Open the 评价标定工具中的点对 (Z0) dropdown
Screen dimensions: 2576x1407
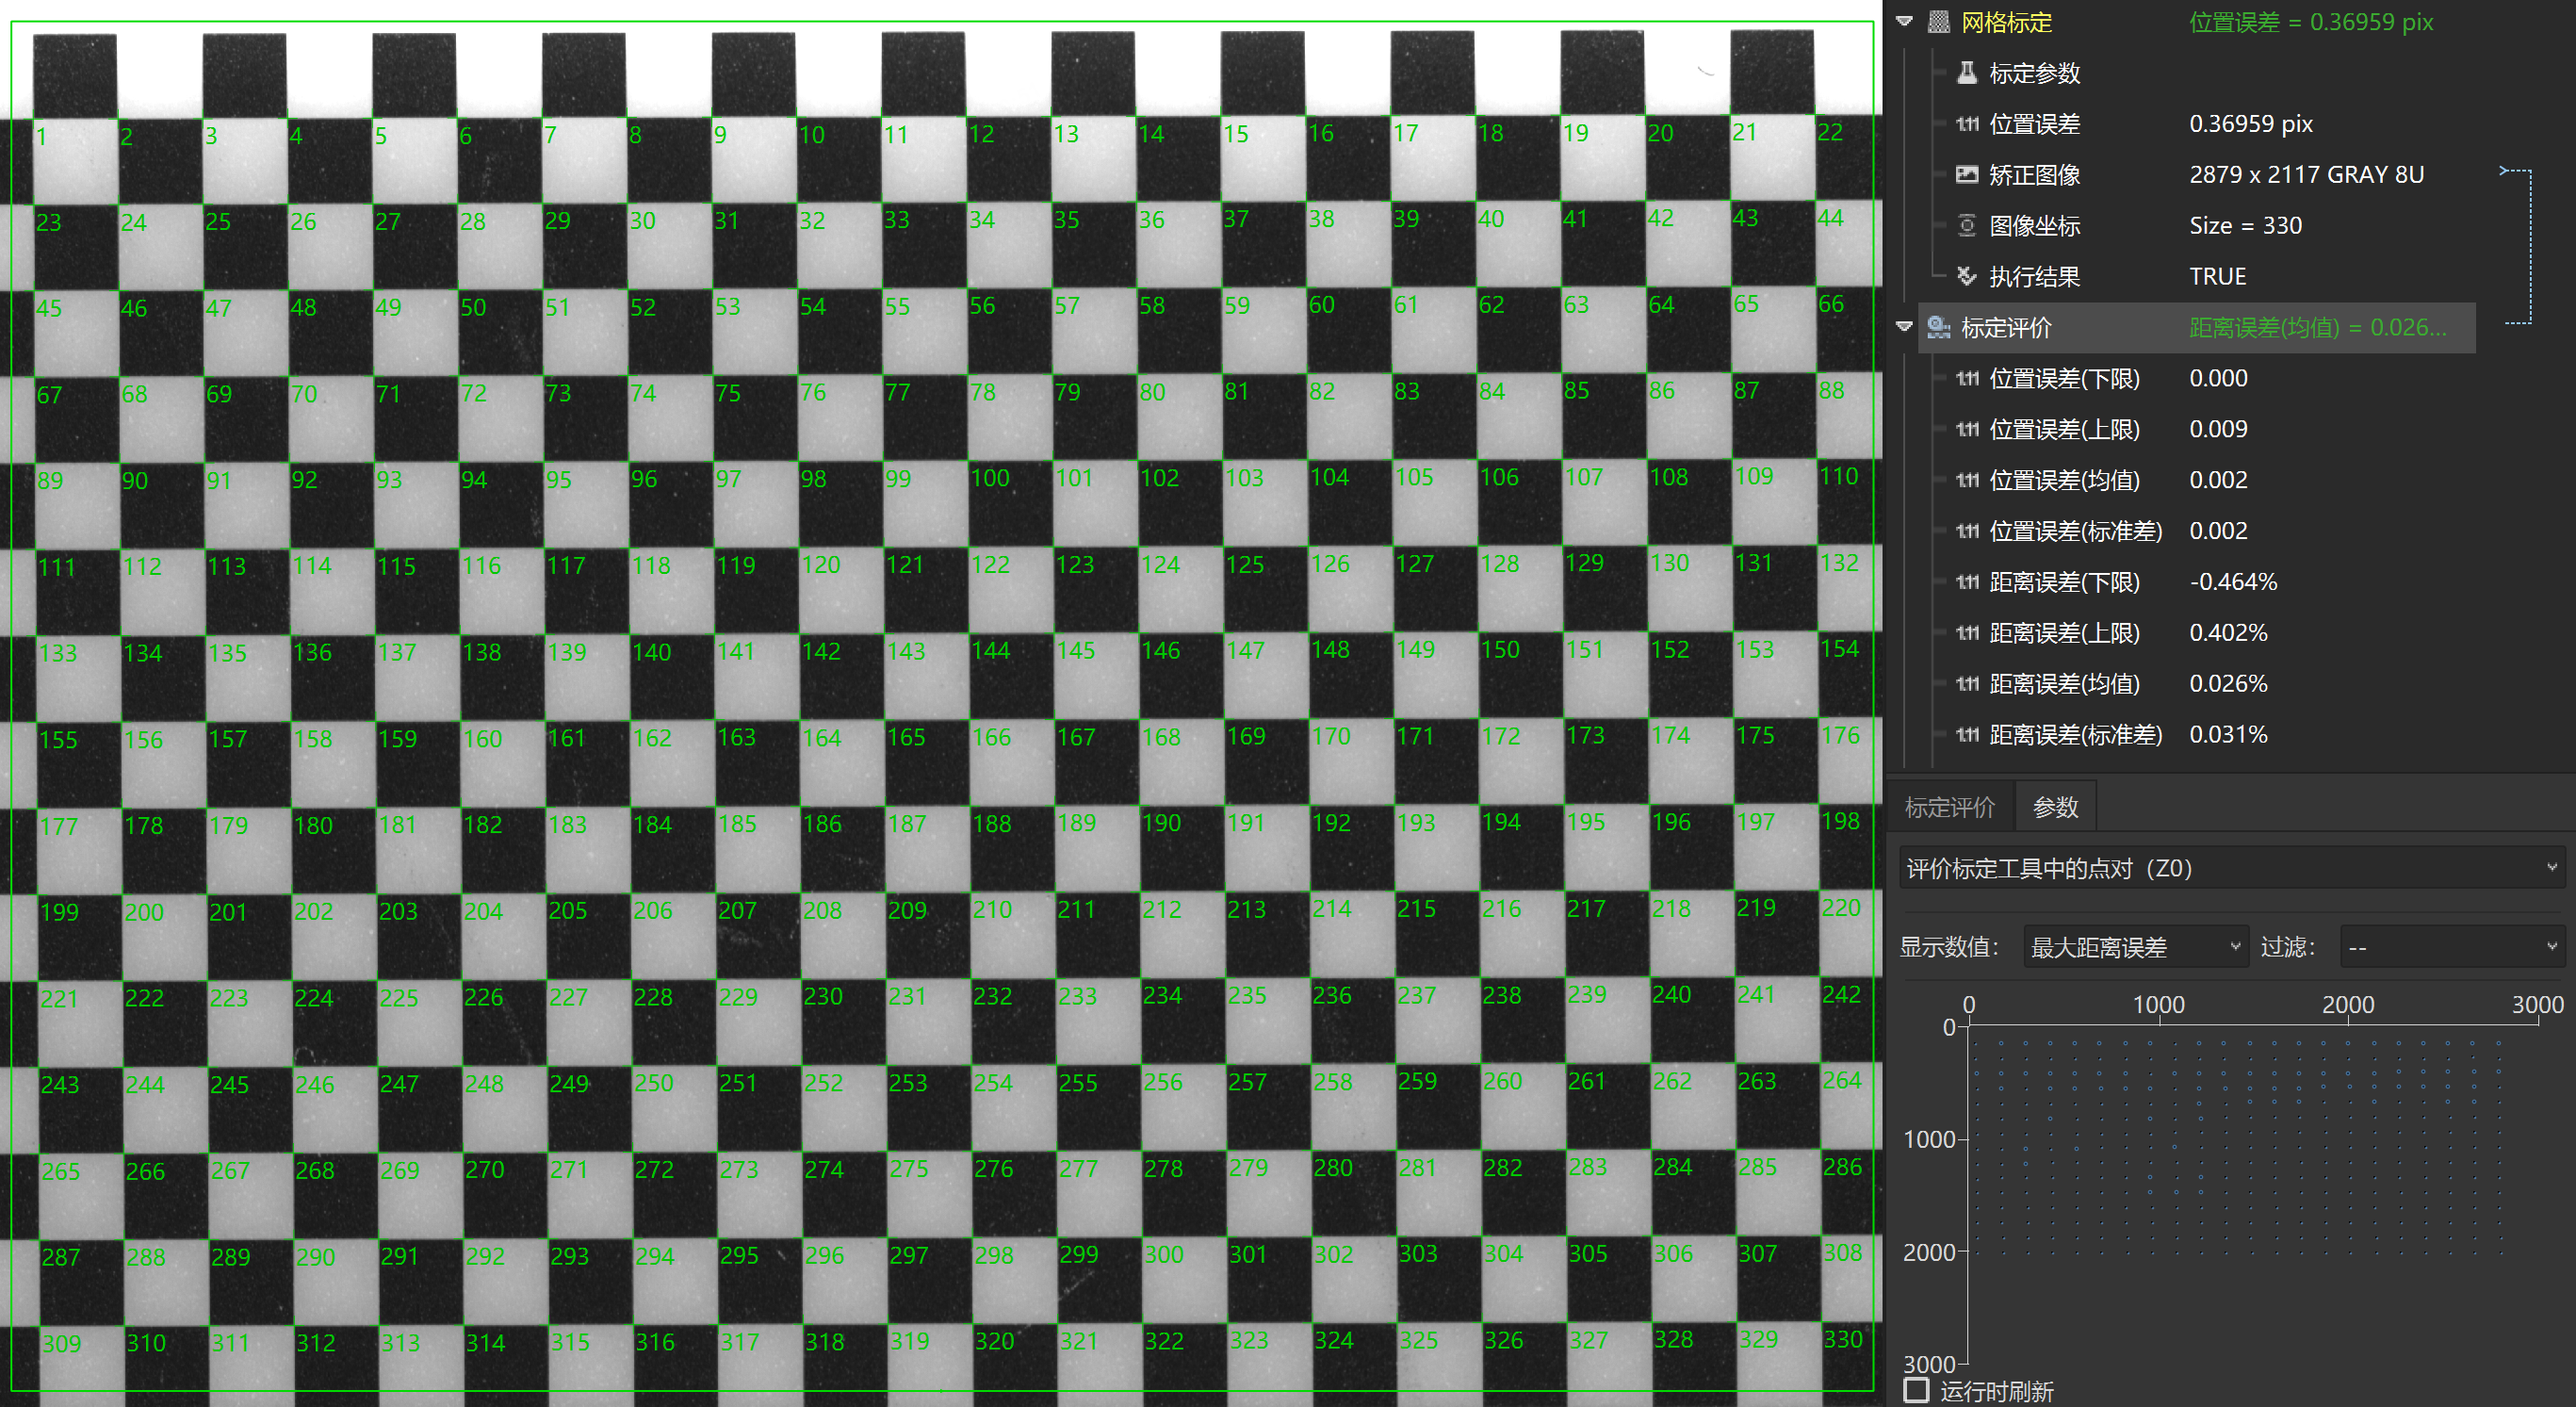pos(2230,868)
